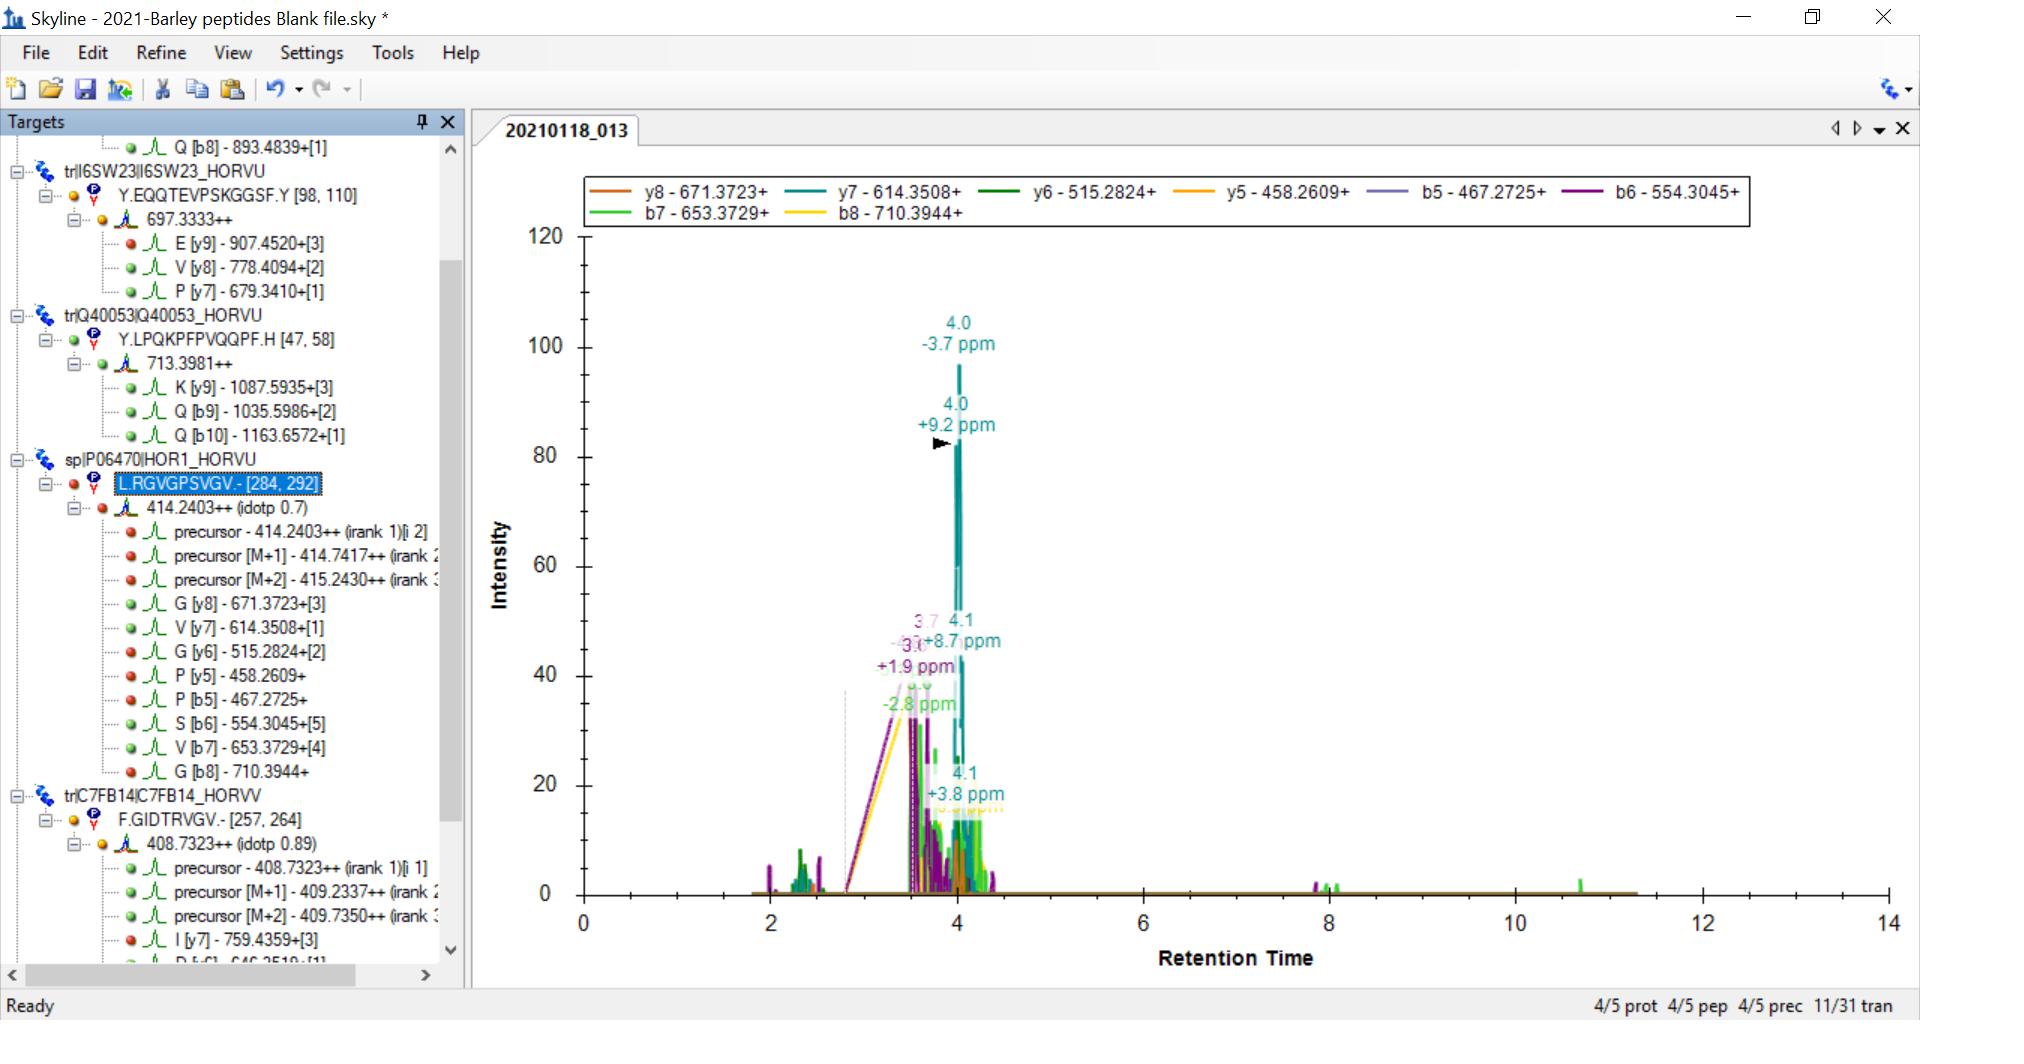This screenshot has width=2024, height=1064.
Task: Click the New Document toolbar icon
Action: [16, 89]
